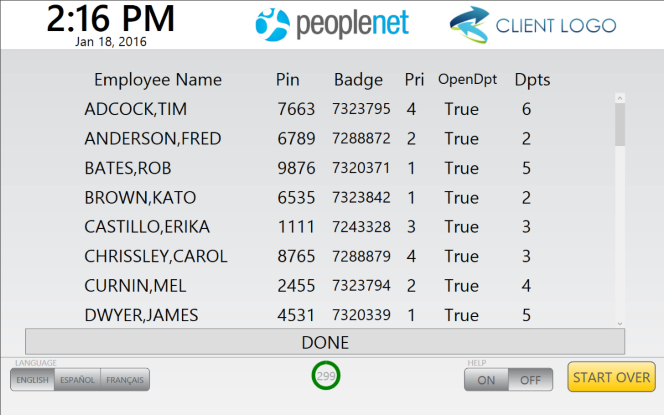Click the Dpts column header

coord(532,80)
